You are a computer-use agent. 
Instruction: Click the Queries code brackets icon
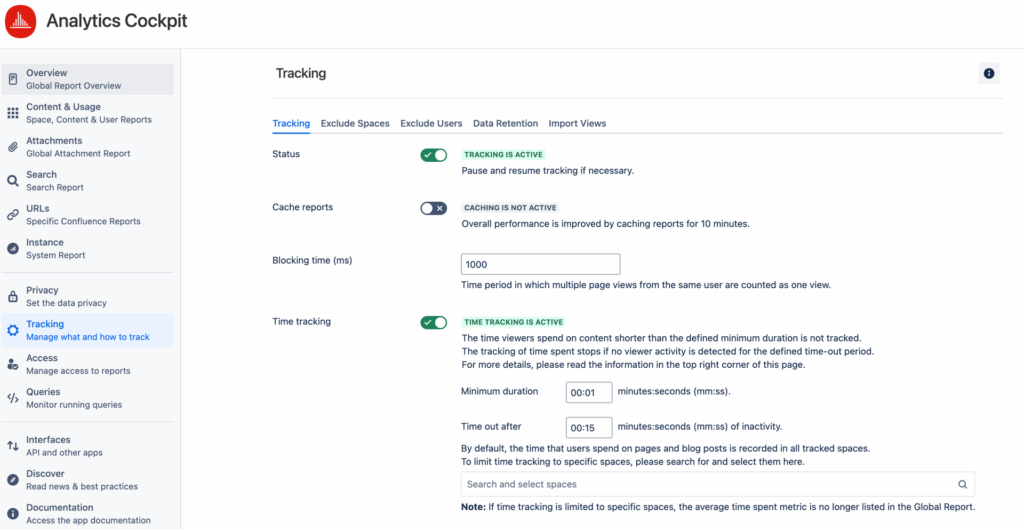point(12,398)
